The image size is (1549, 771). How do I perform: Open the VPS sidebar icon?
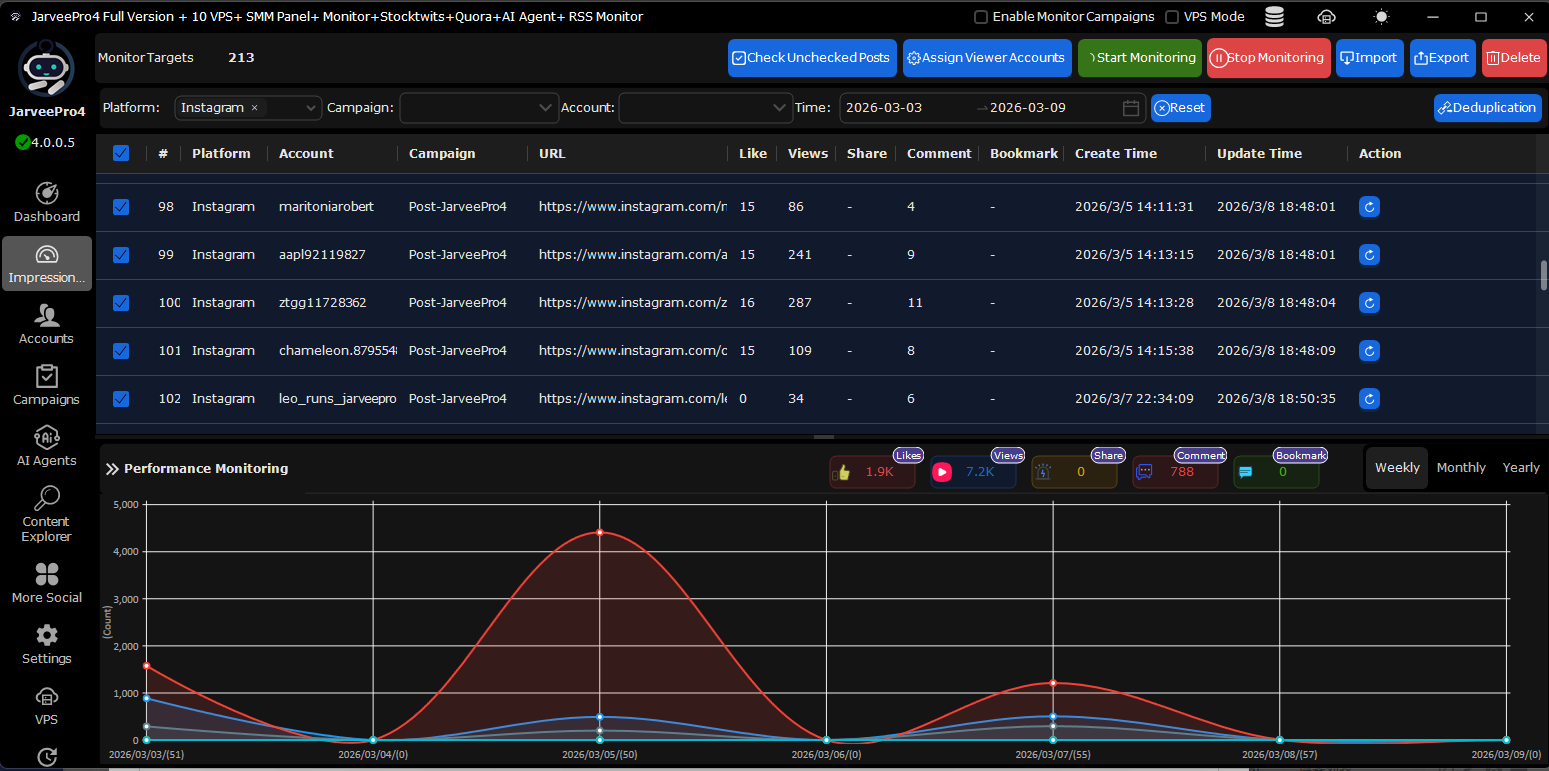click(x=46, y=697)
